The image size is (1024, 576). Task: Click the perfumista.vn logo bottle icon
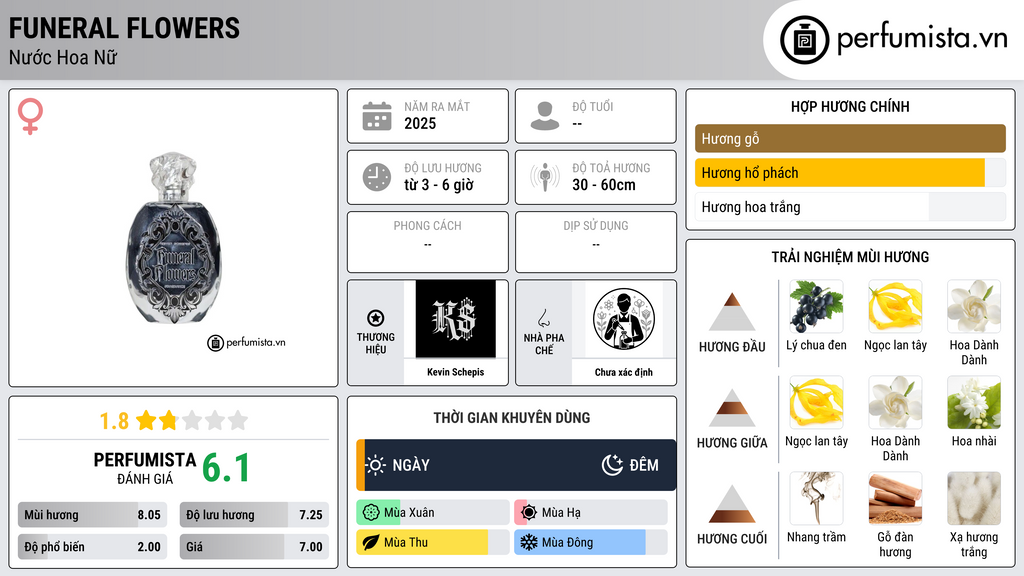pos(804,40)
